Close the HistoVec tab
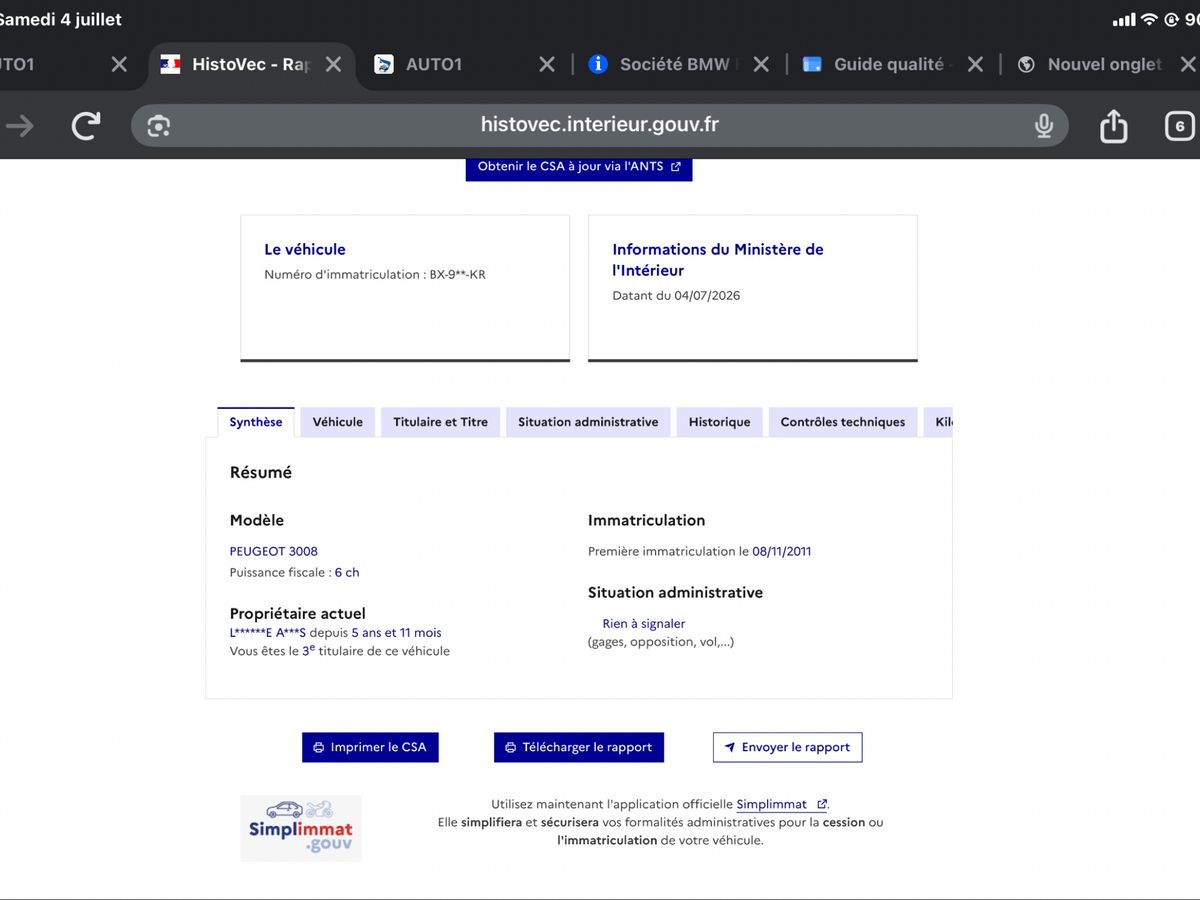Screen dimensions: 1200x900 point(333,64)
